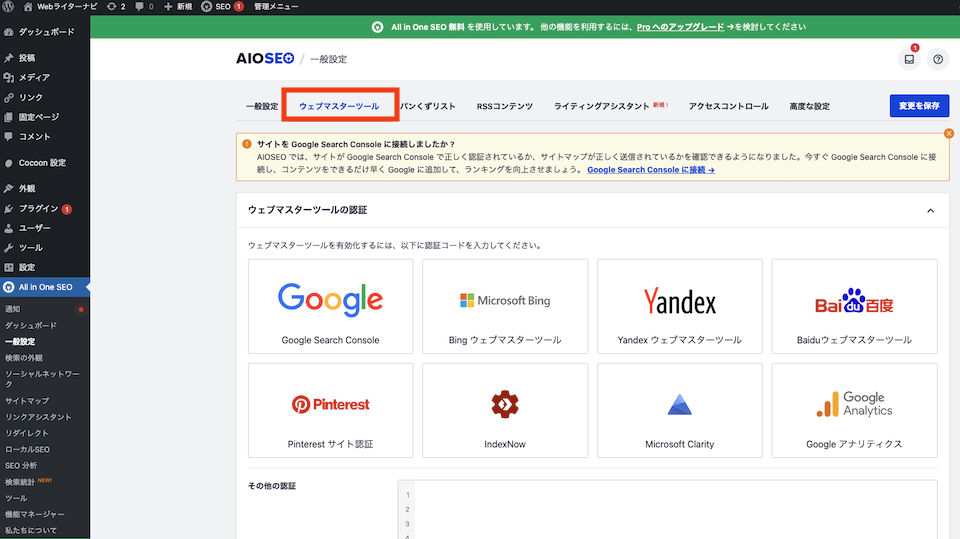Select the Microsoft Clarity card
Viewport: 960px width, 539px height.
point(680,410)
